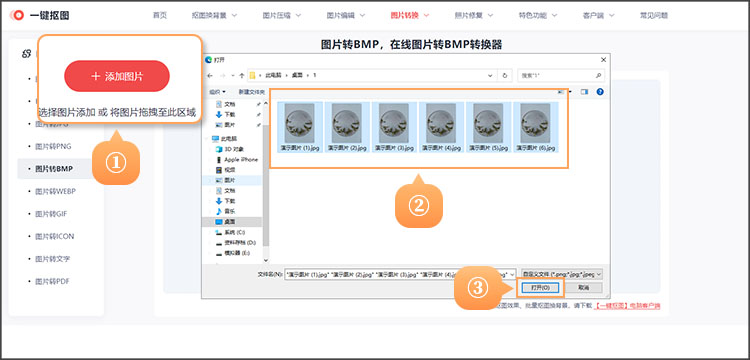750x360 pixels.
Task: Select 图片转PNG in the sidebar
Action: 53,146
